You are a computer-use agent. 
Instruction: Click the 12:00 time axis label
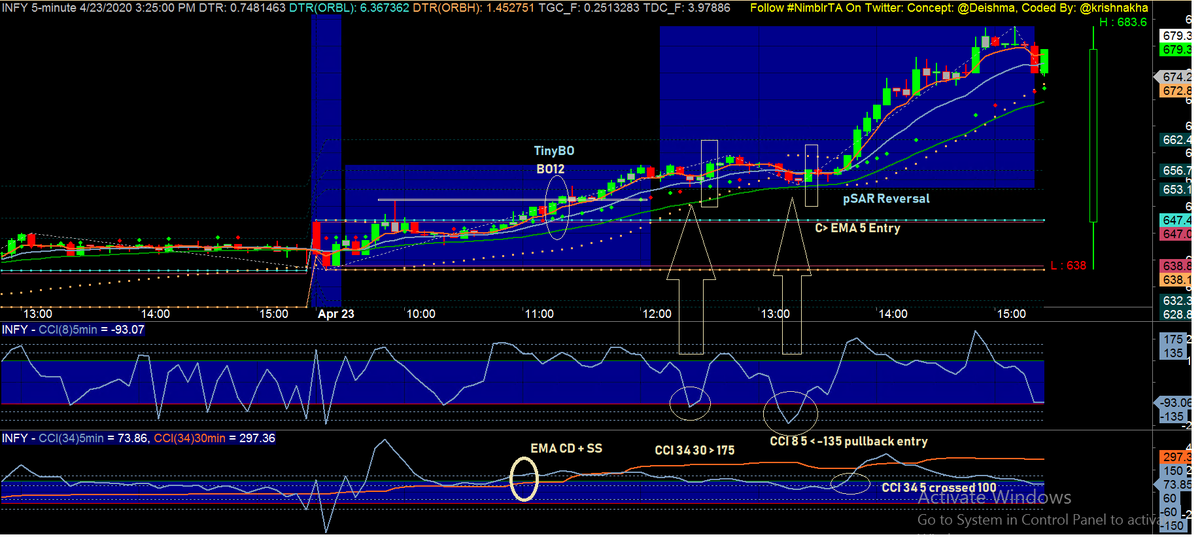(657, 313)
